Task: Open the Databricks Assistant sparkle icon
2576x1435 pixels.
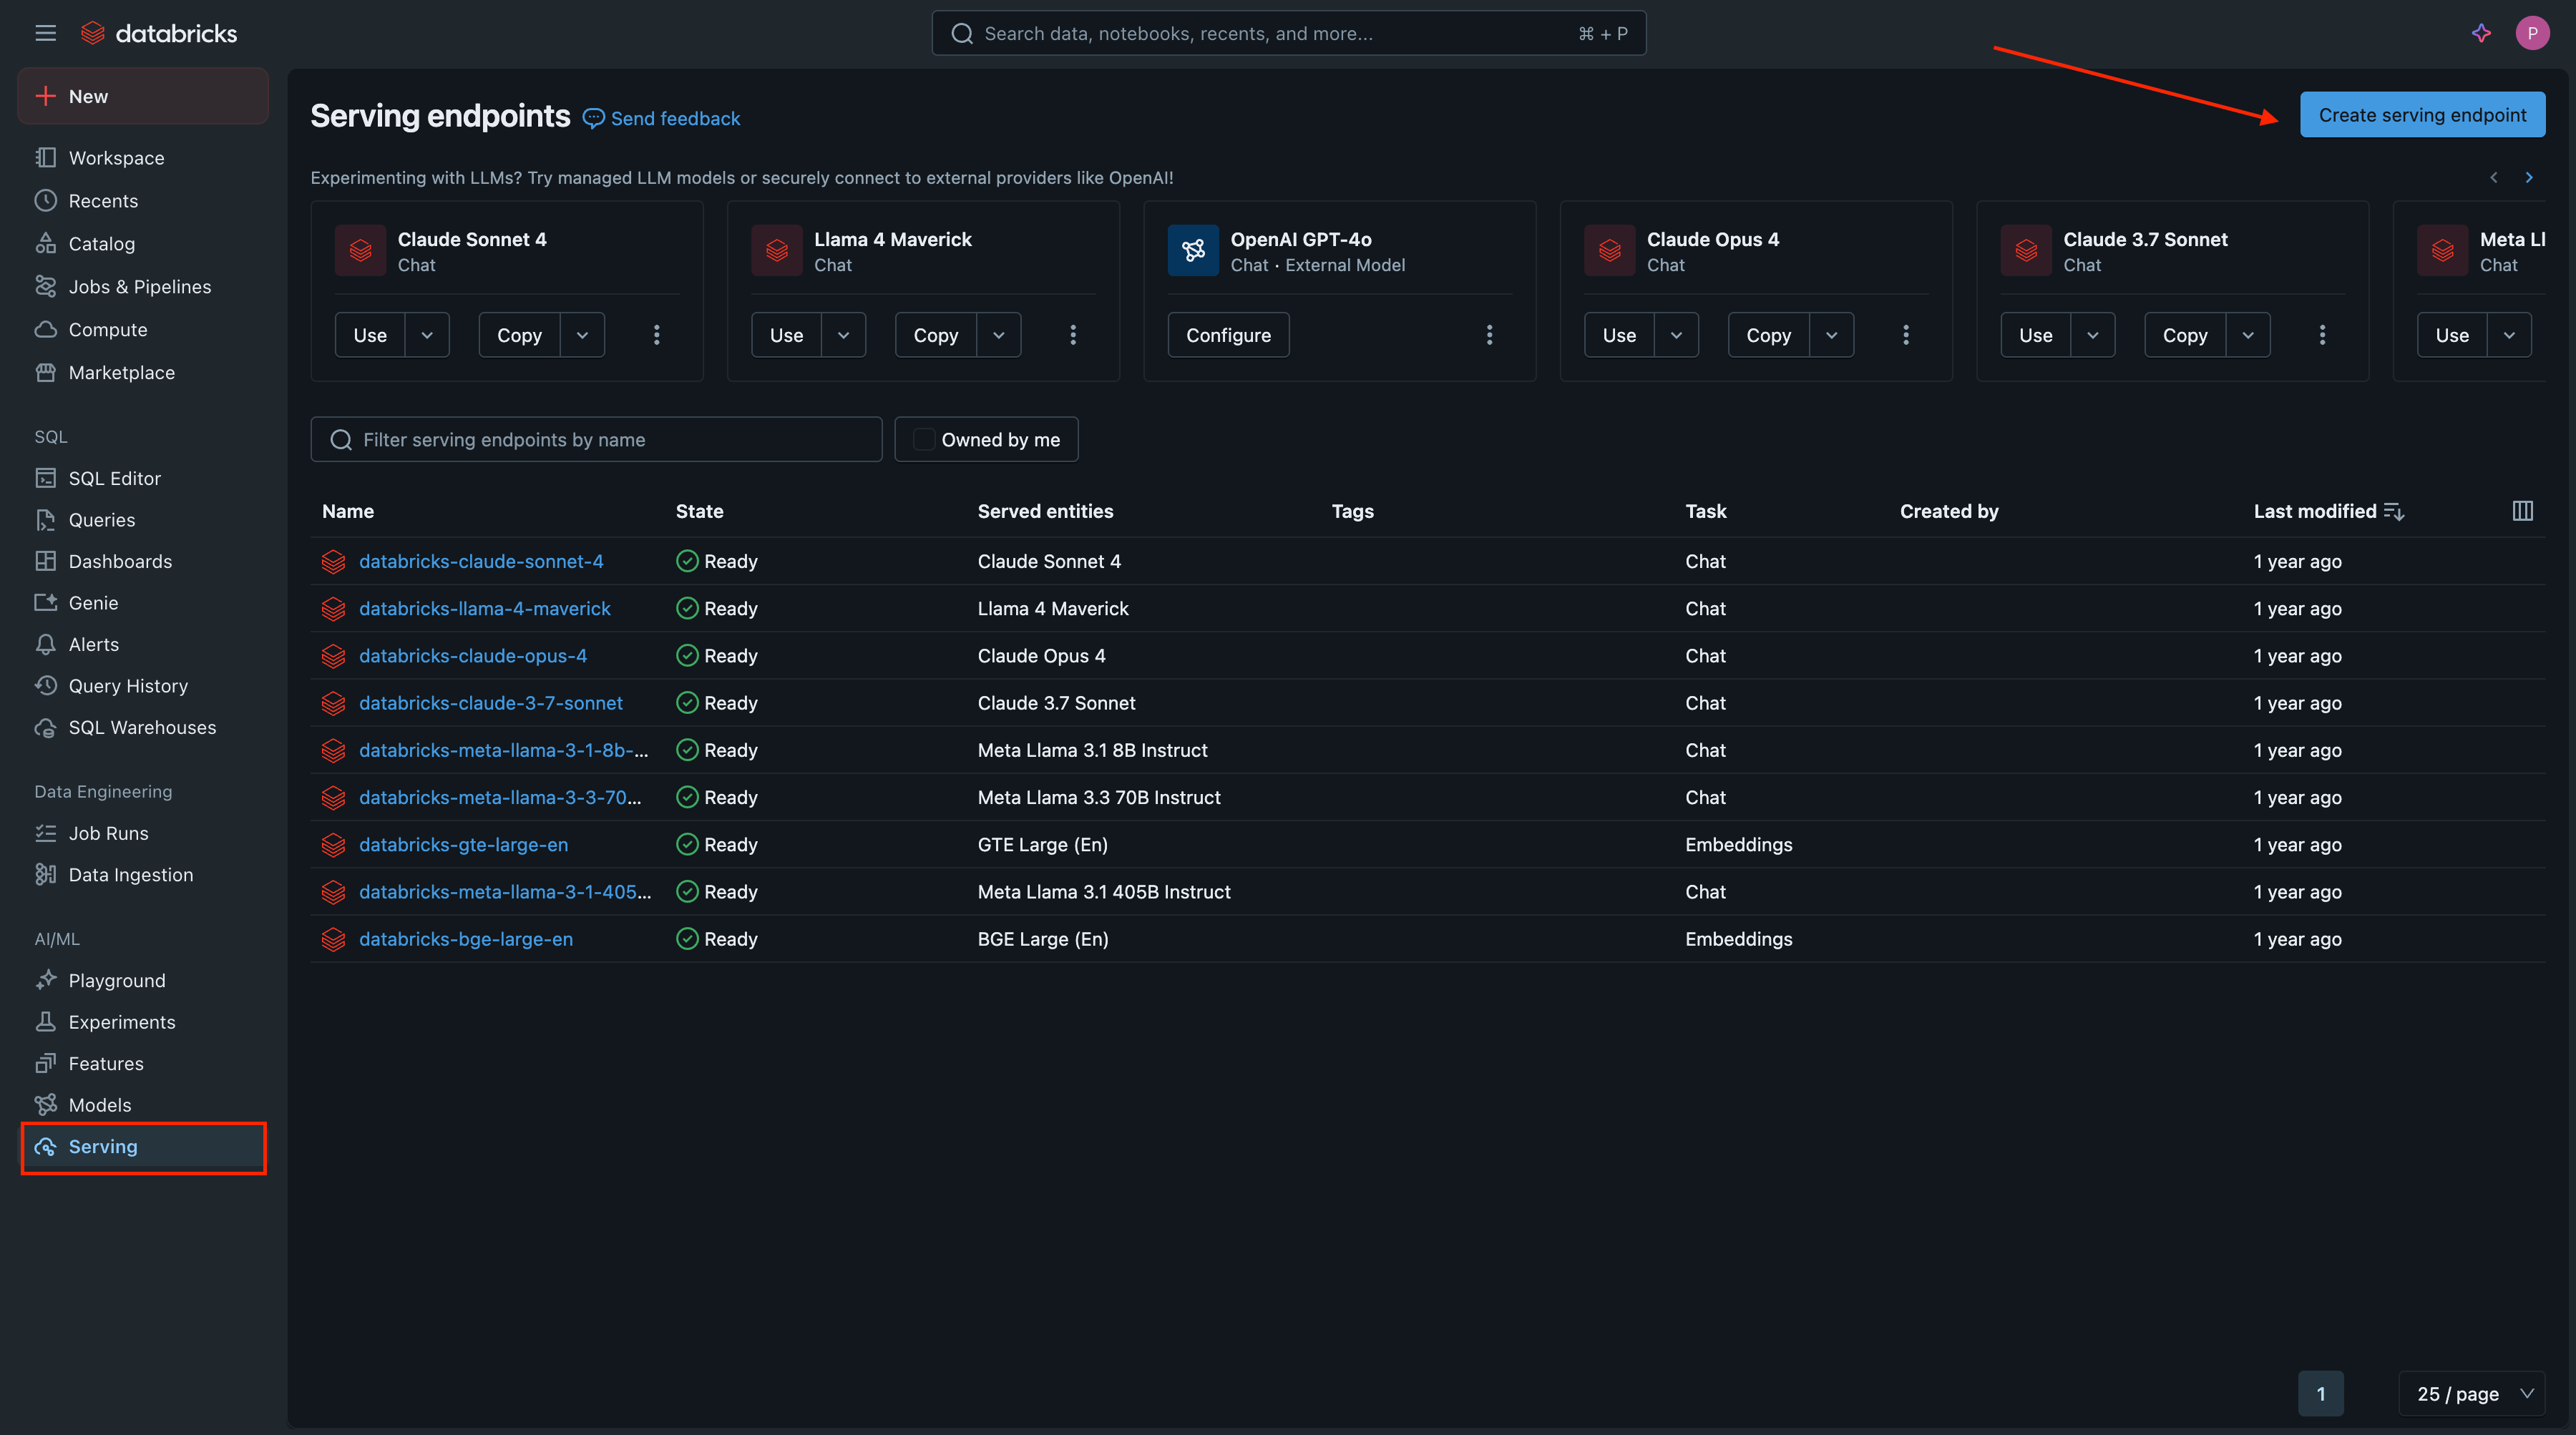Action: pos(2481,32)
